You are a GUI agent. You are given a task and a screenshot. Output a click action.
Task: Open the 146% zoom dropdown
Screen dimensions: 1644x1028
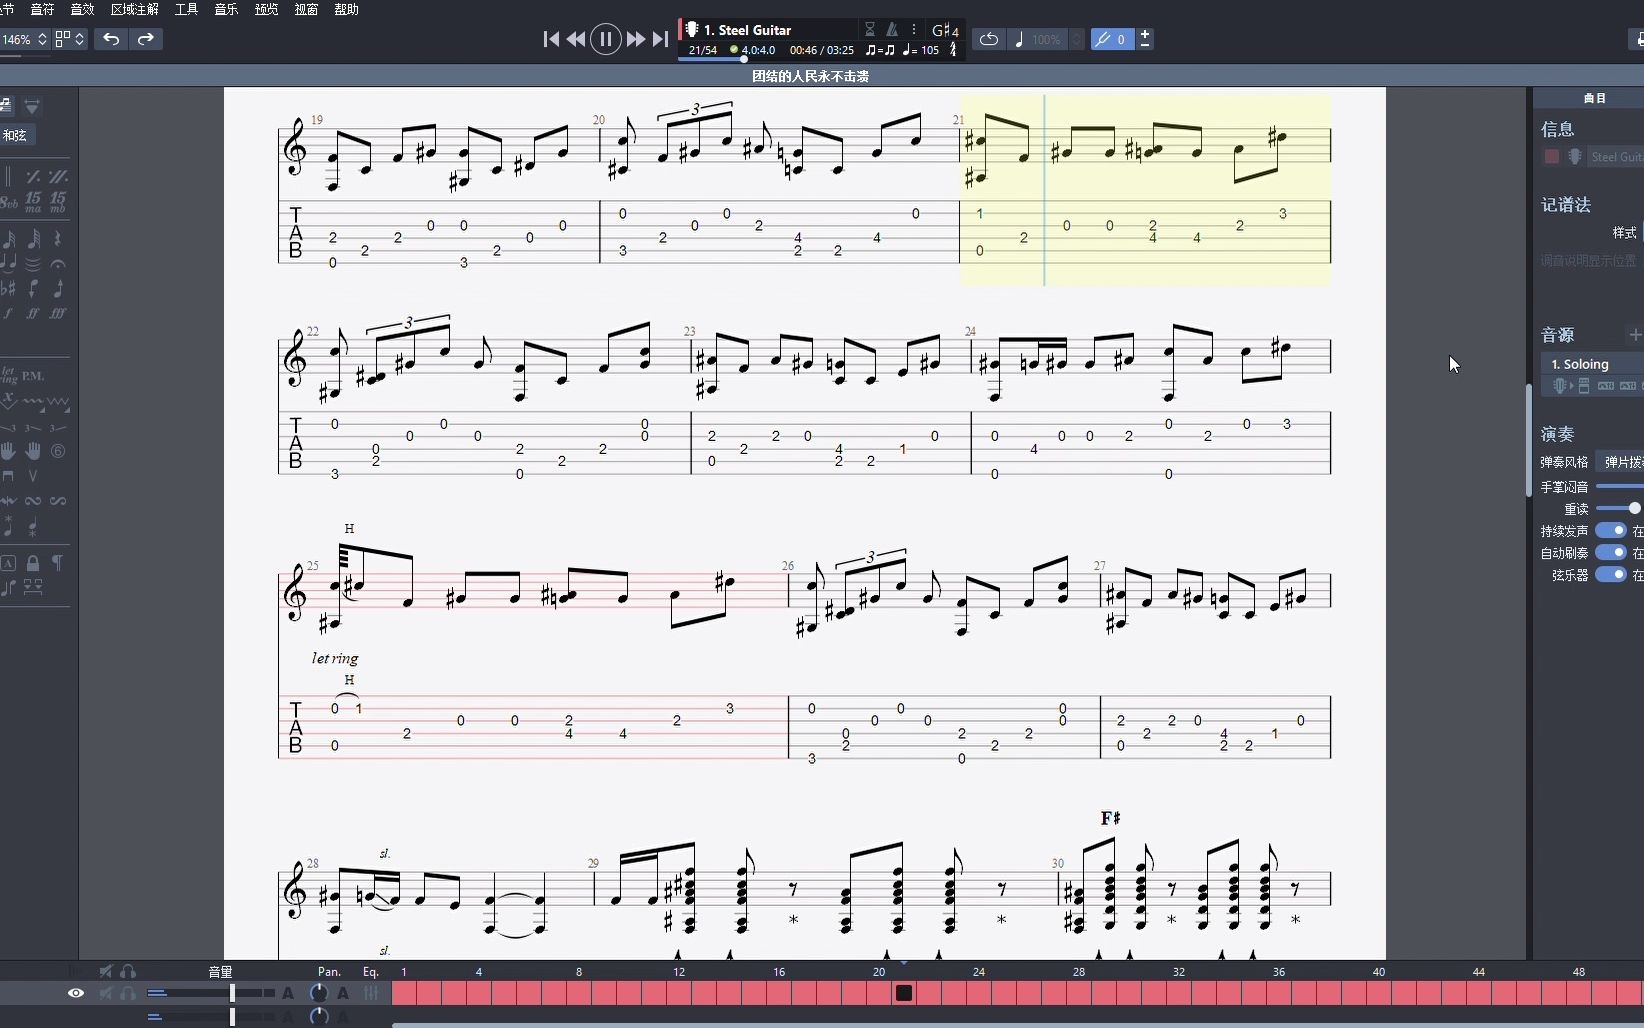click(x=24, y=39)
